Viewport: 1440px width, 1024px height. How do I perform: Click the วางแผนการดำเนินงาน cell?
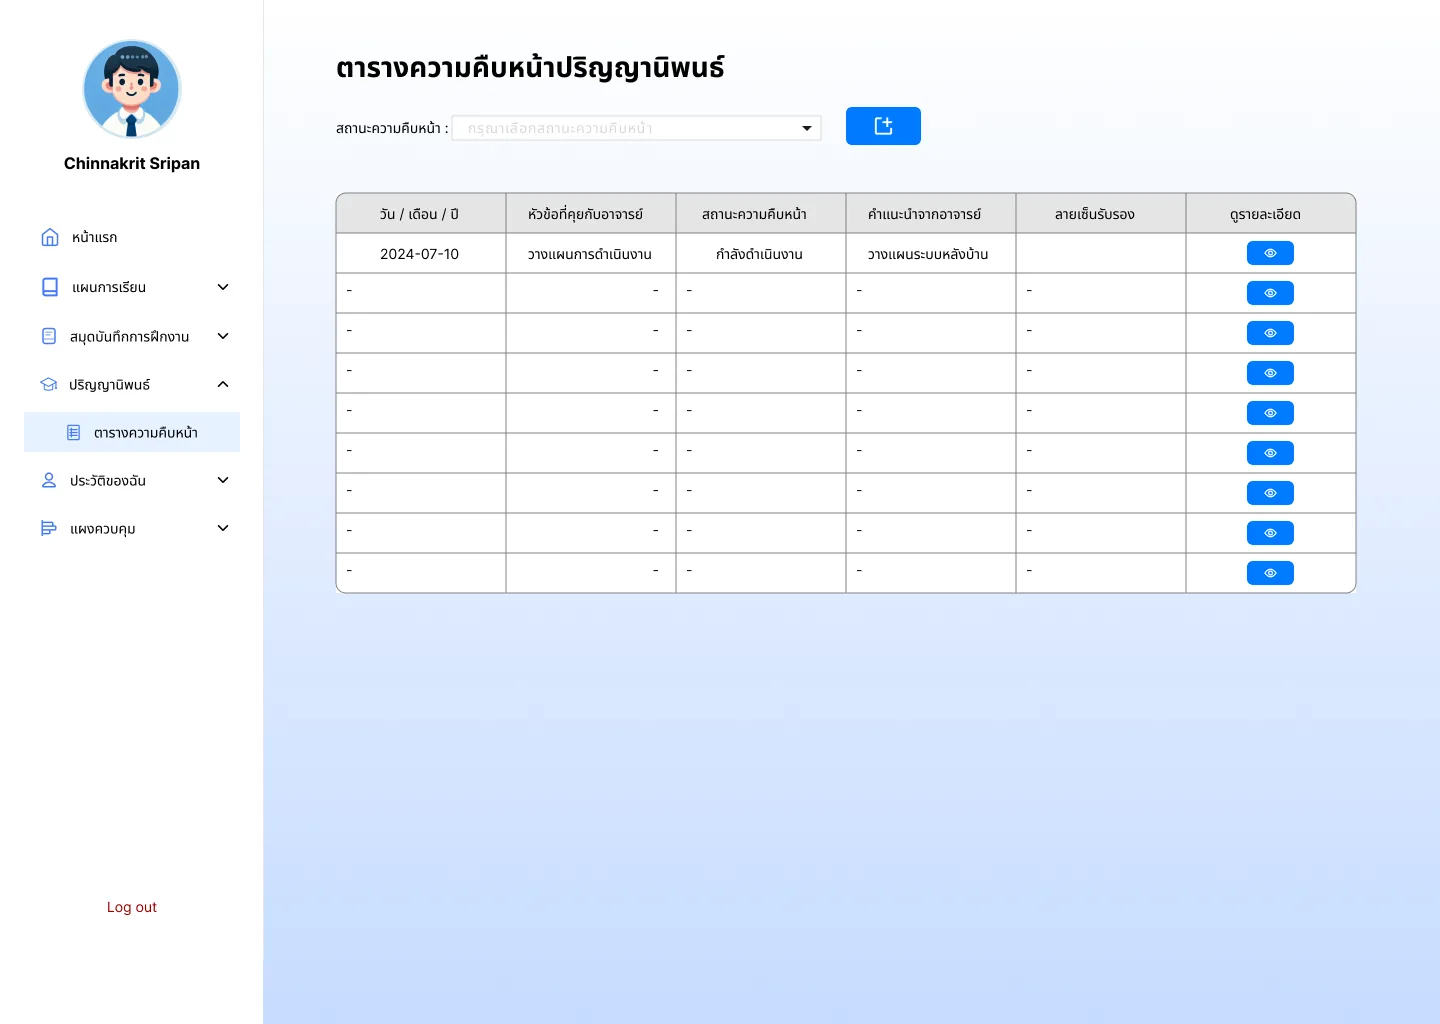pyautogui.click(x=590, y=254)
